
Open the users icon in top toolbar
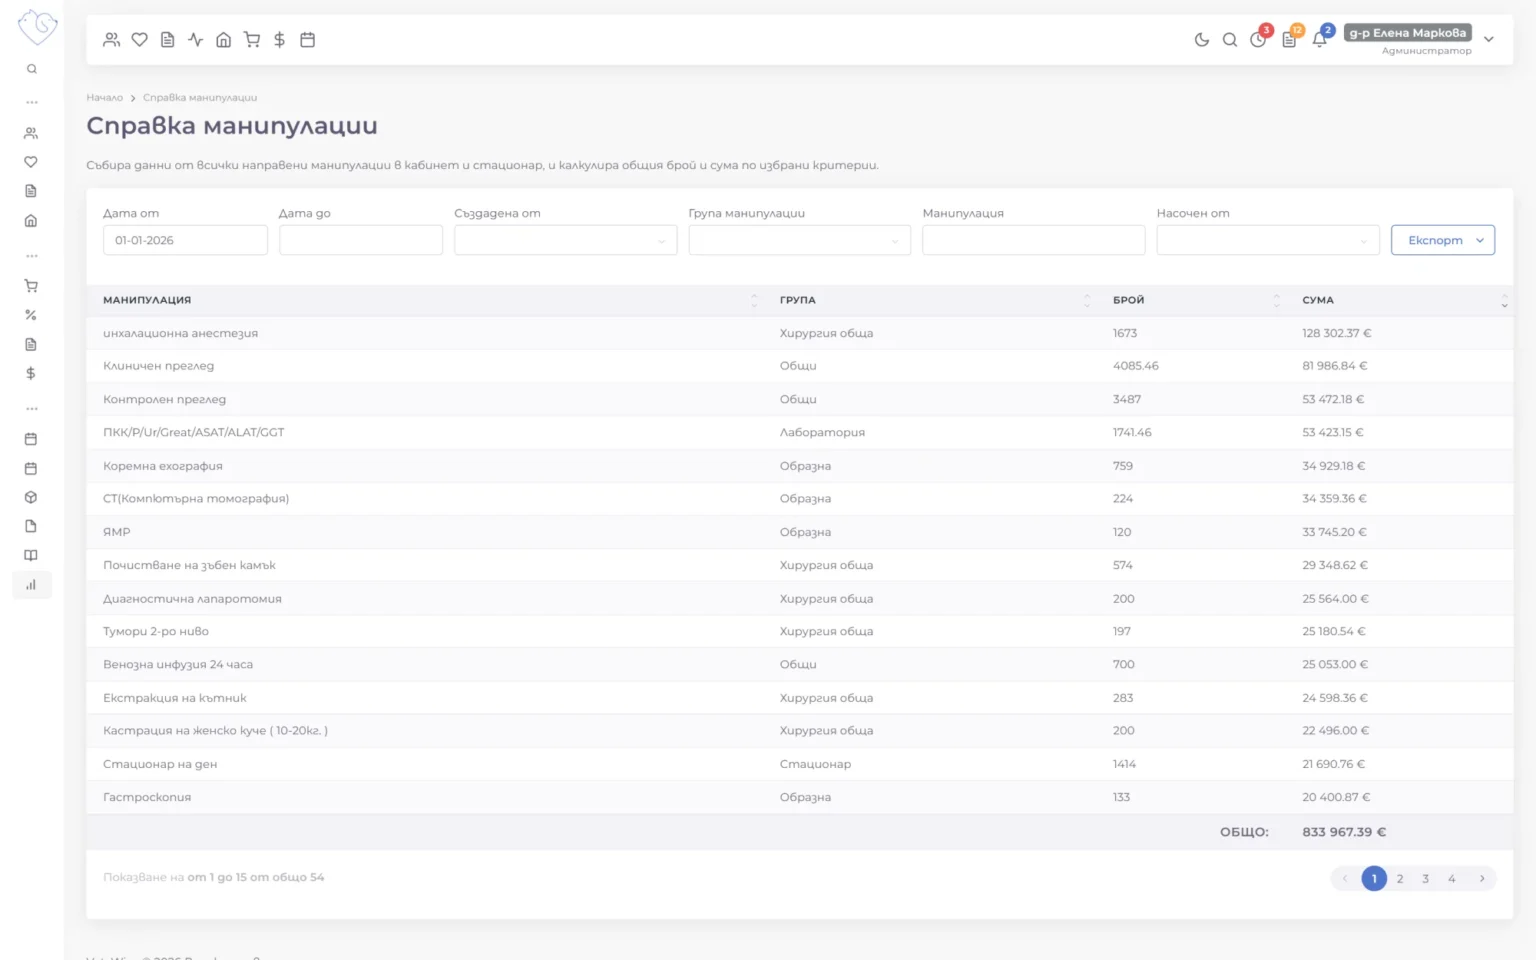112,40
